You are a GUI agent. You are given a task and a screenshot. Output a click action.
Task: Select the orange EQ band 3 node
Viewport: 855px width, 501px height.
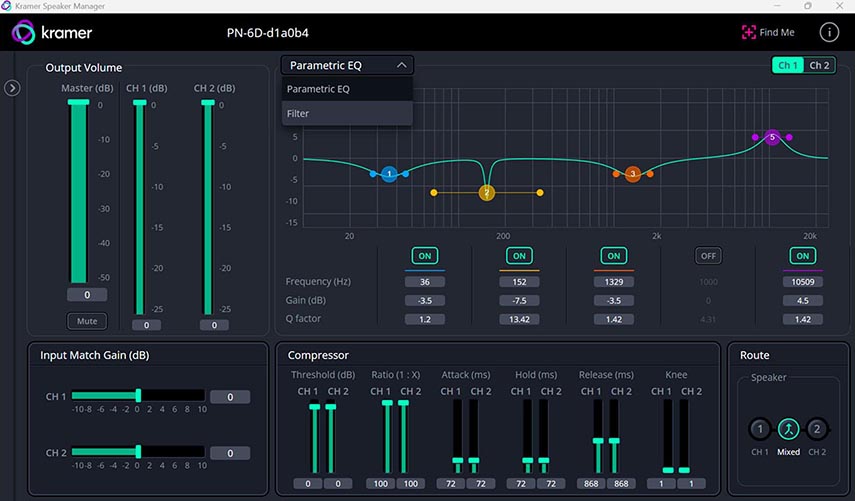[632, 174]
